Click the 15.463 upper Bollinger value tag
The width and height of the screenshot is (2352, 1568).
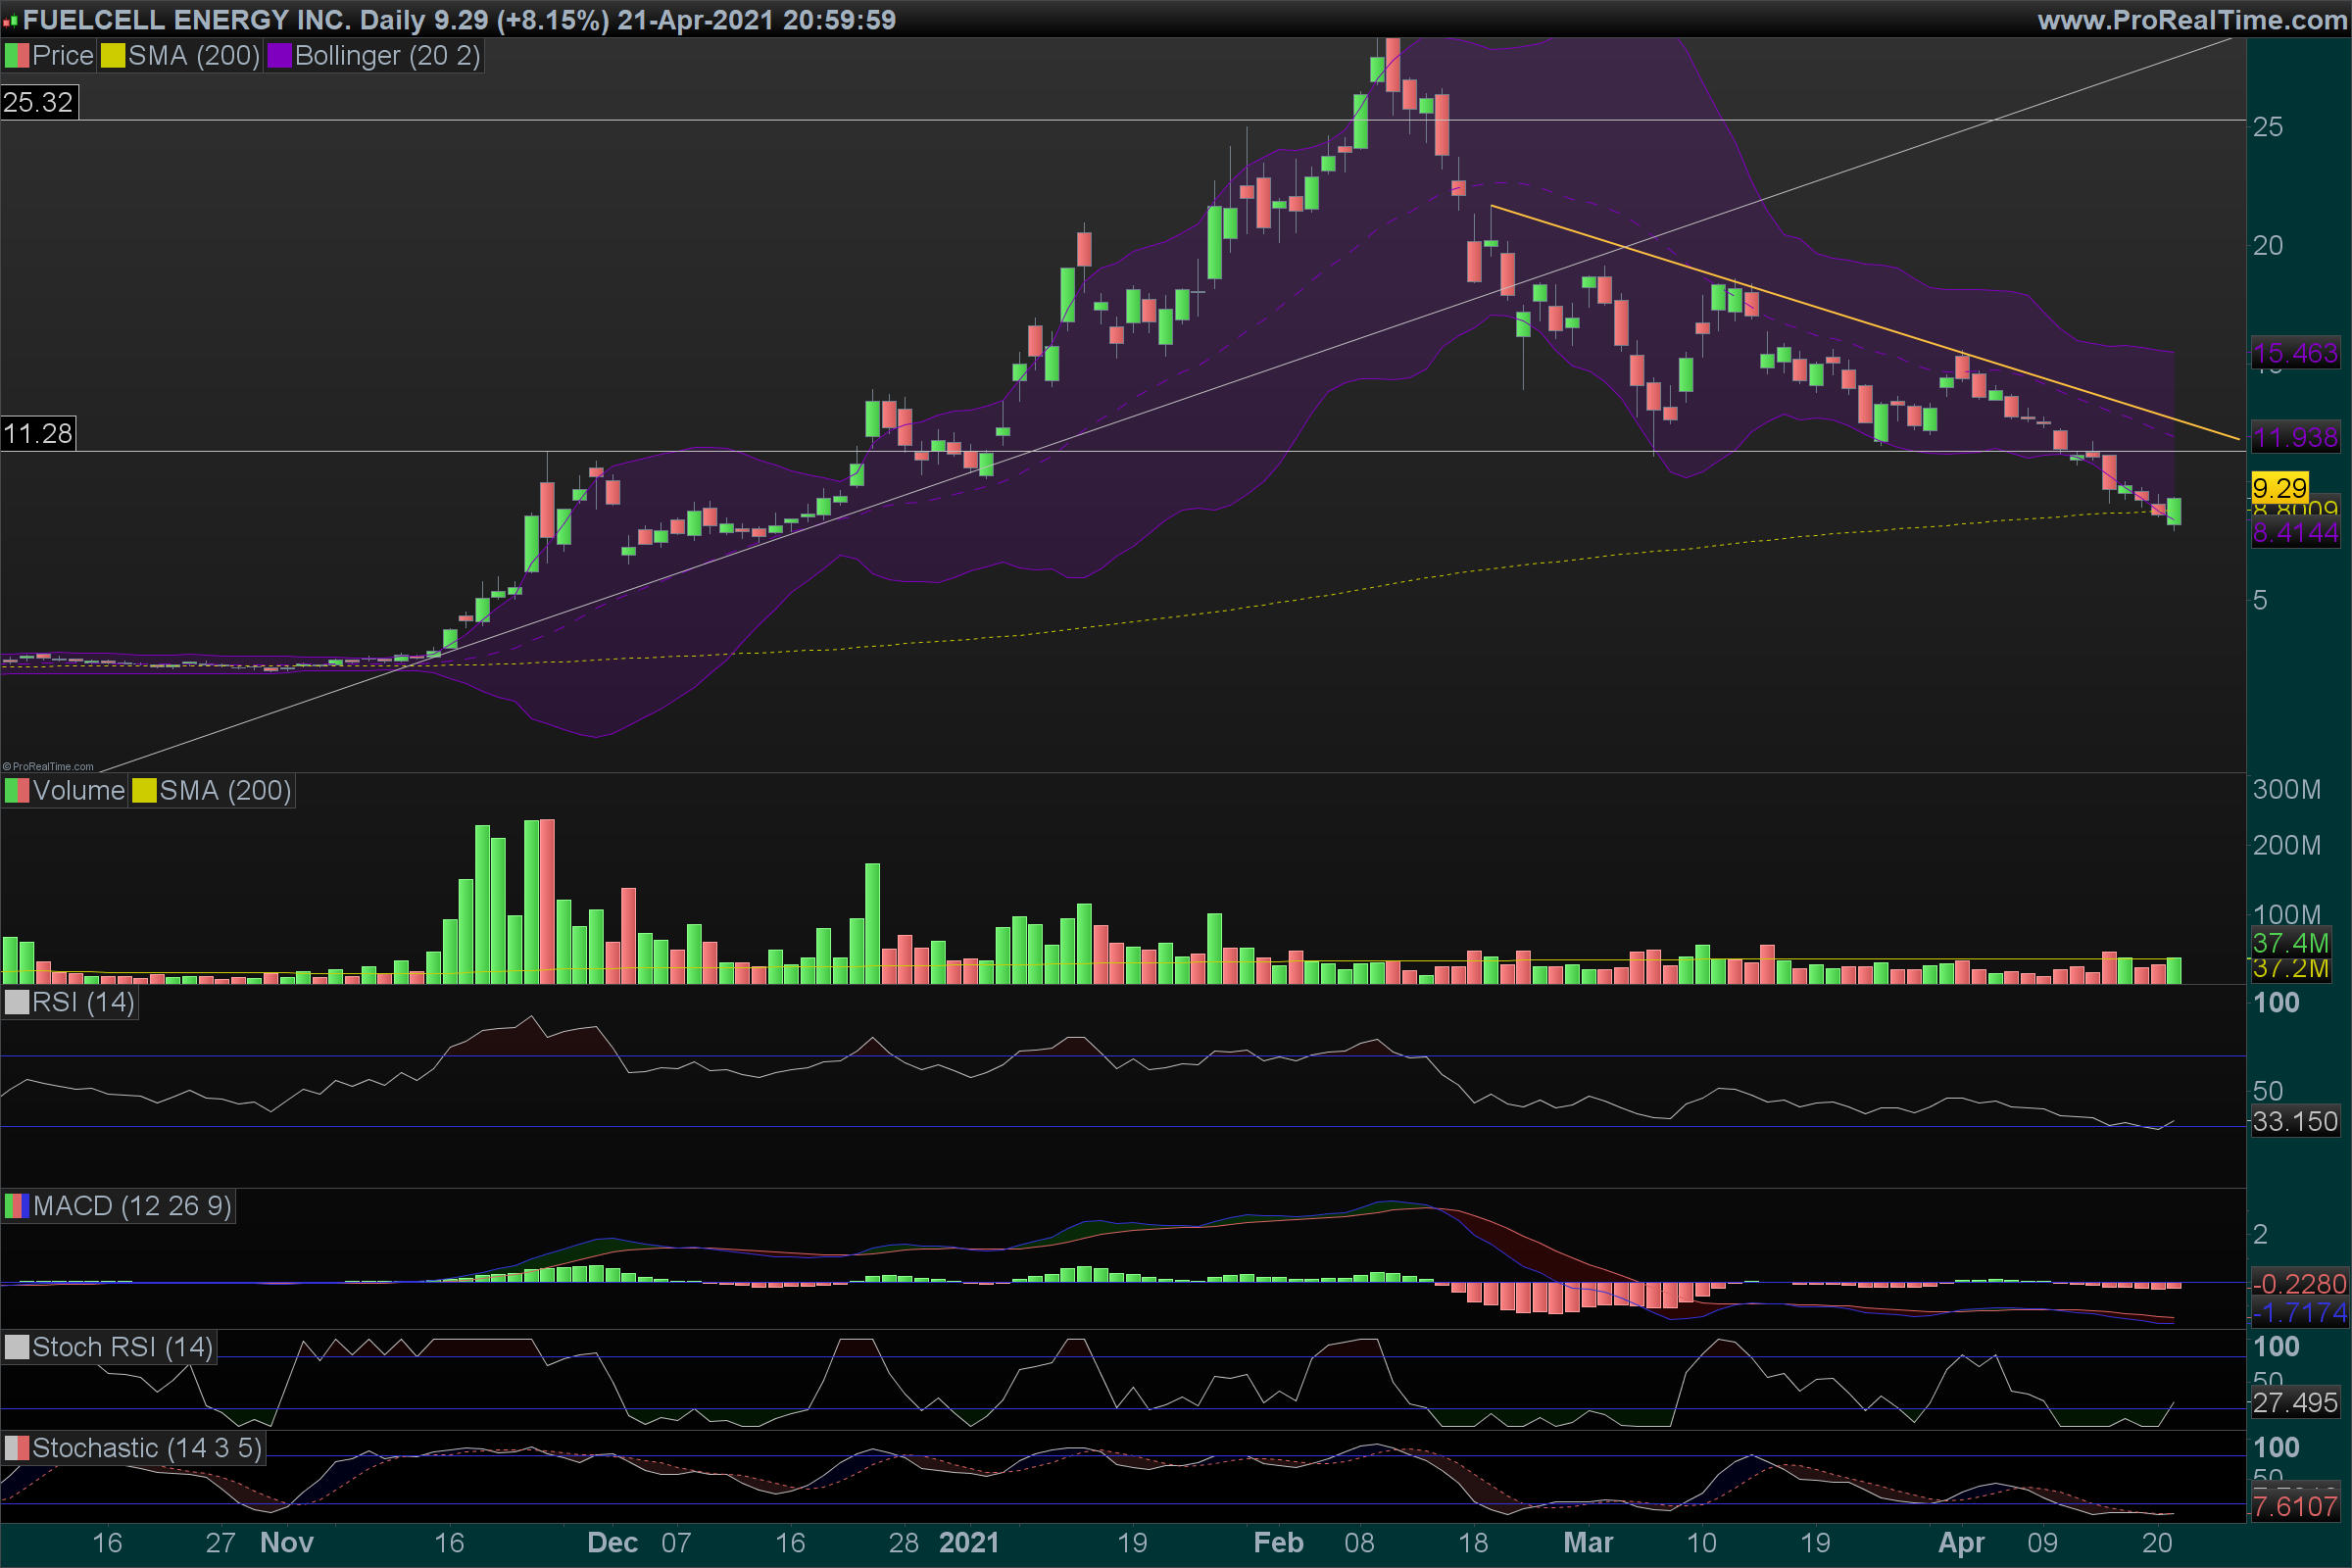pos(2295,353)
